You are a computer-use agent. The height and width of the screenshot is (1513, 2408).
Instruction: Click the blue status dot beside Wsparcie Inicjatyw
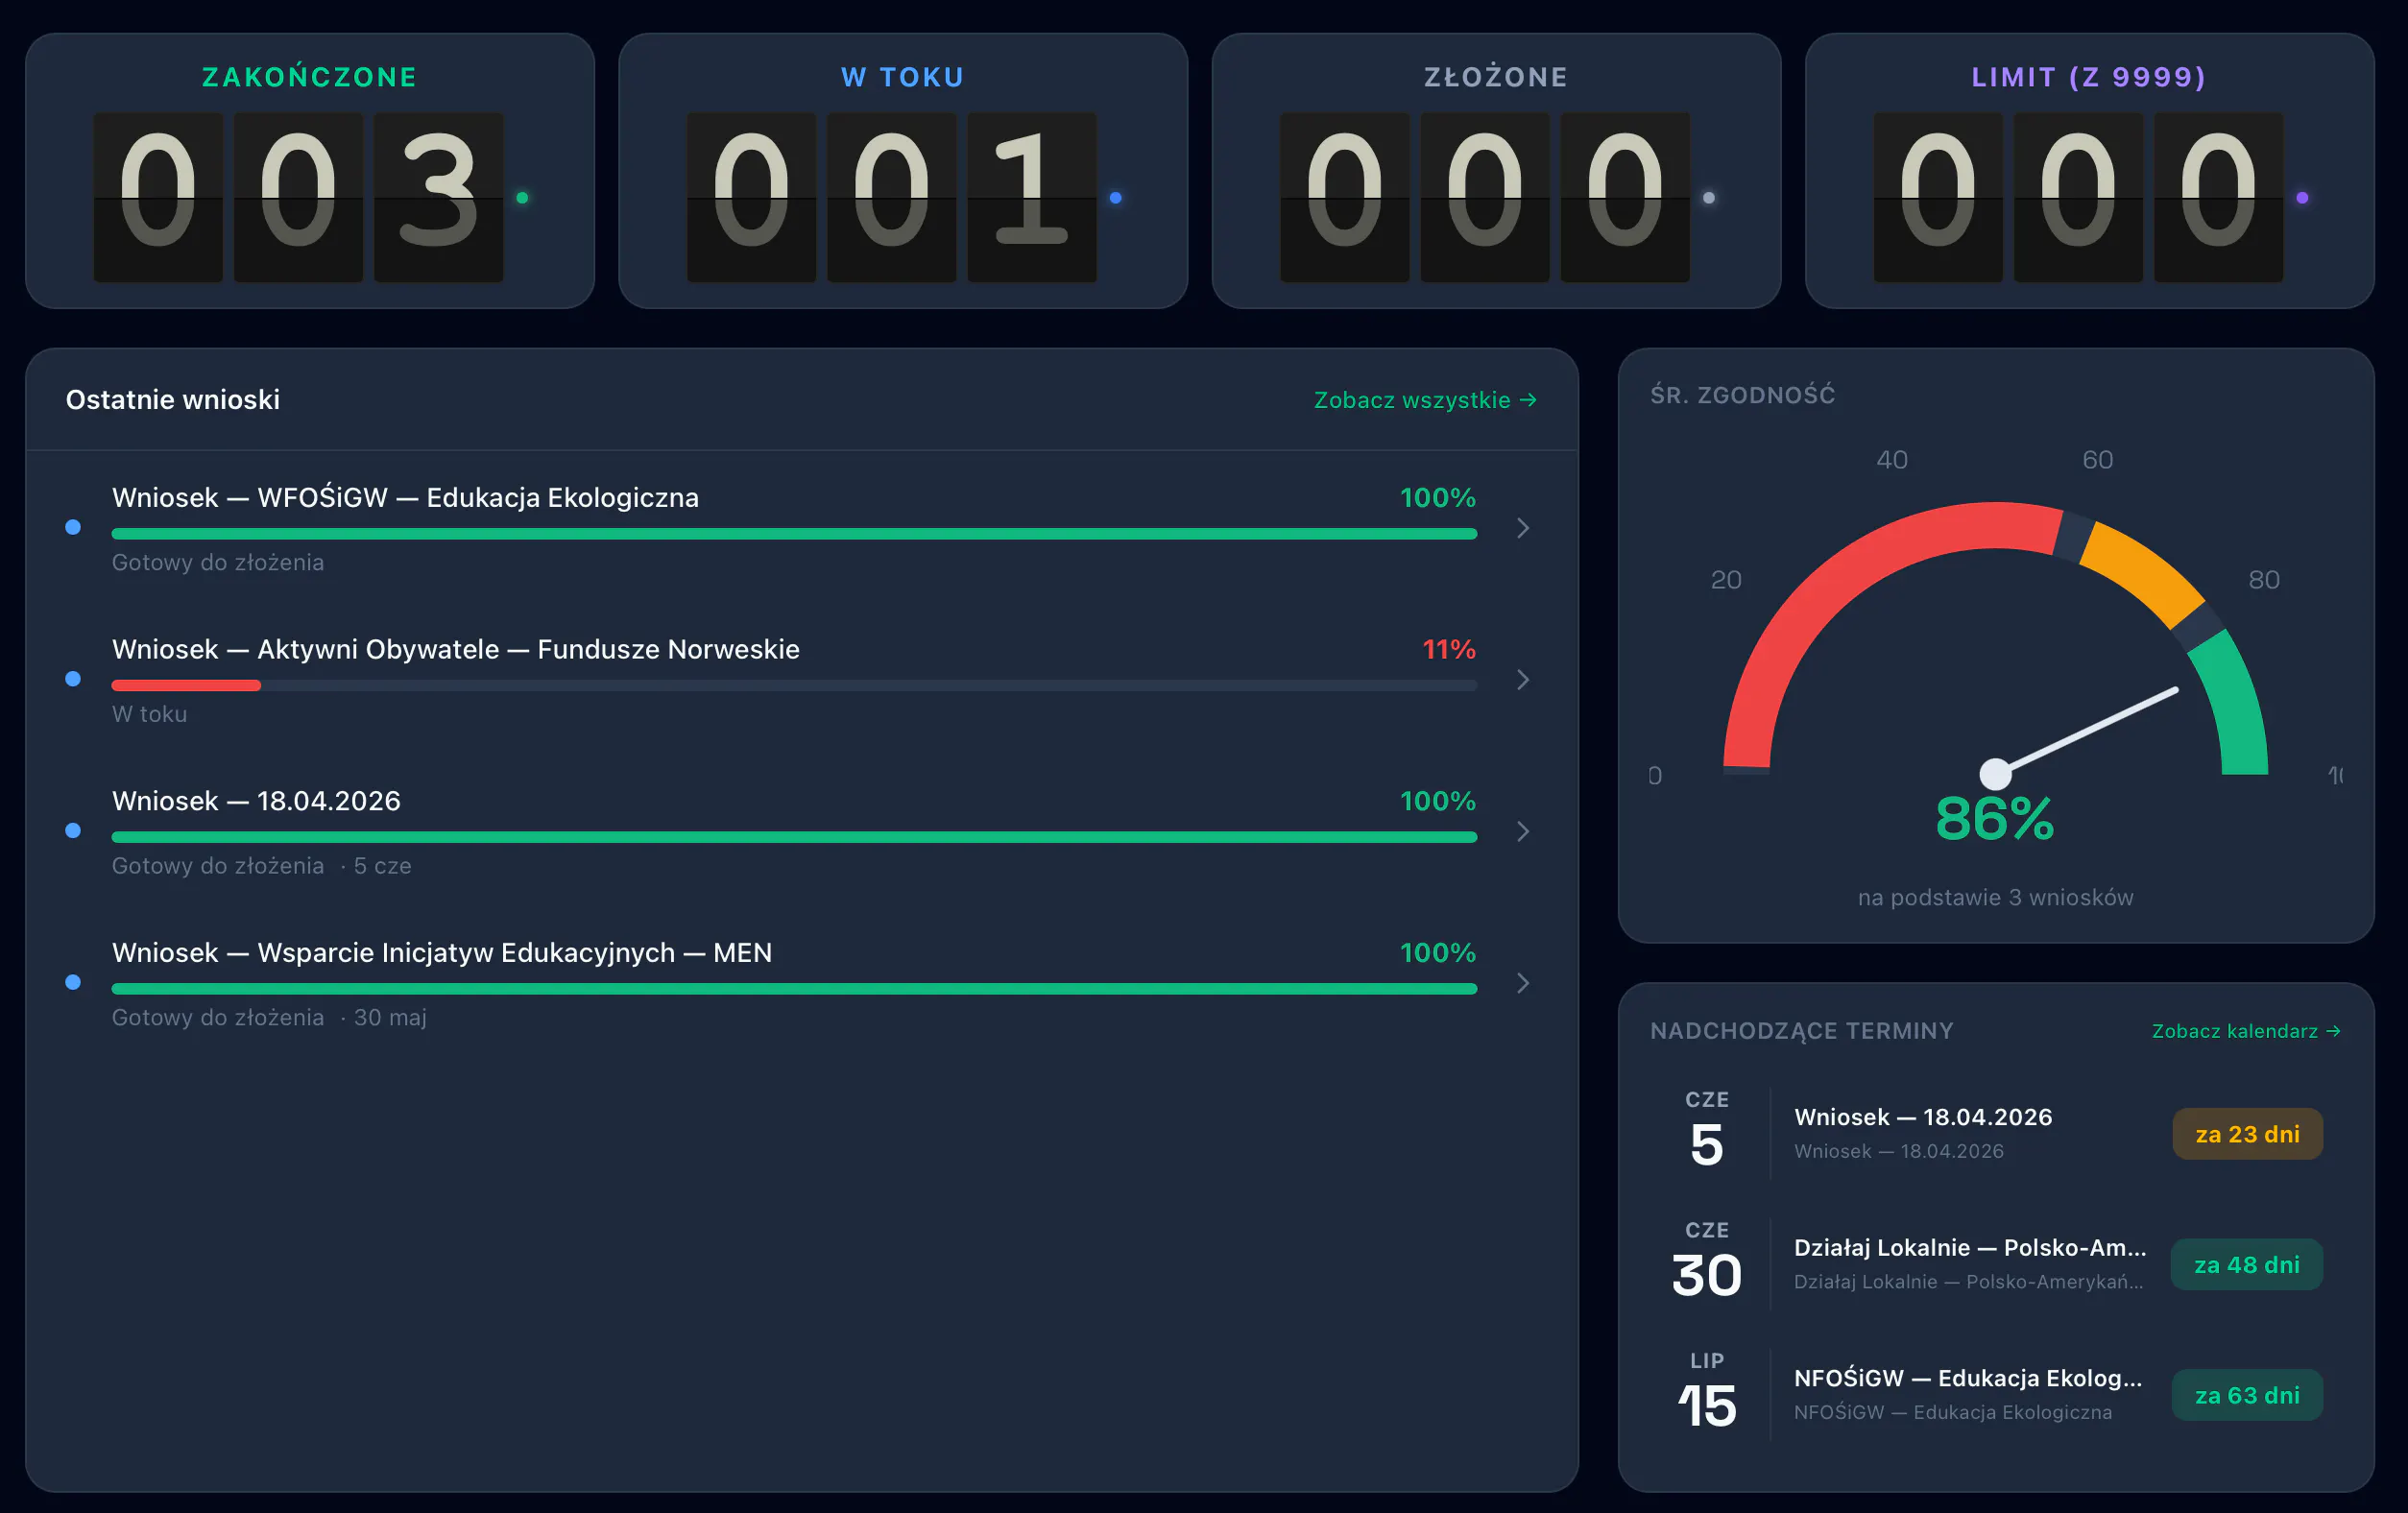pos(73,982)
